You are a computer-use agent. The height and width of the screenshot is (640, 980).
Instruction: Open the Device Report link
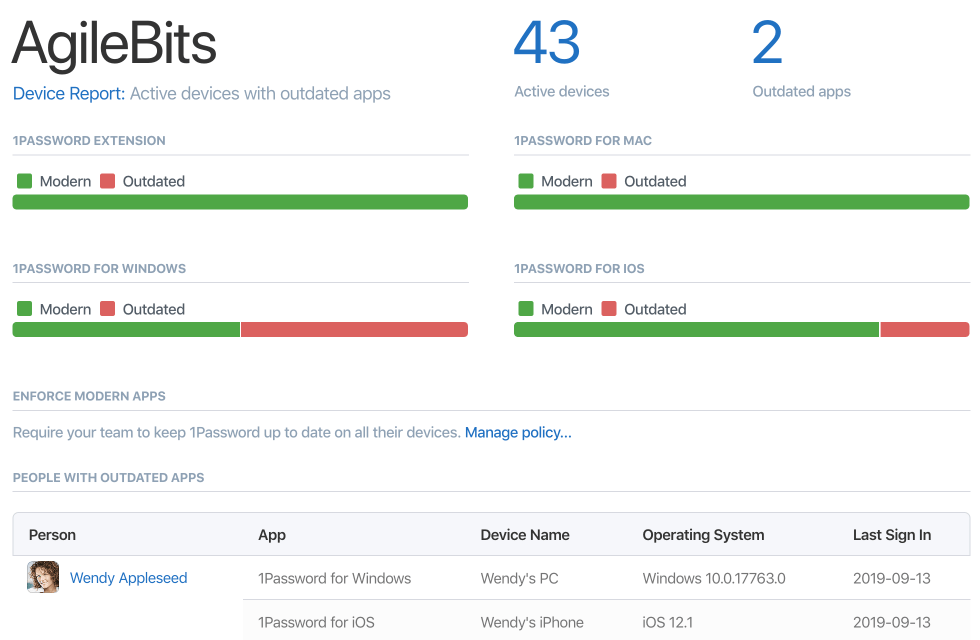click(x=69, y=94)
